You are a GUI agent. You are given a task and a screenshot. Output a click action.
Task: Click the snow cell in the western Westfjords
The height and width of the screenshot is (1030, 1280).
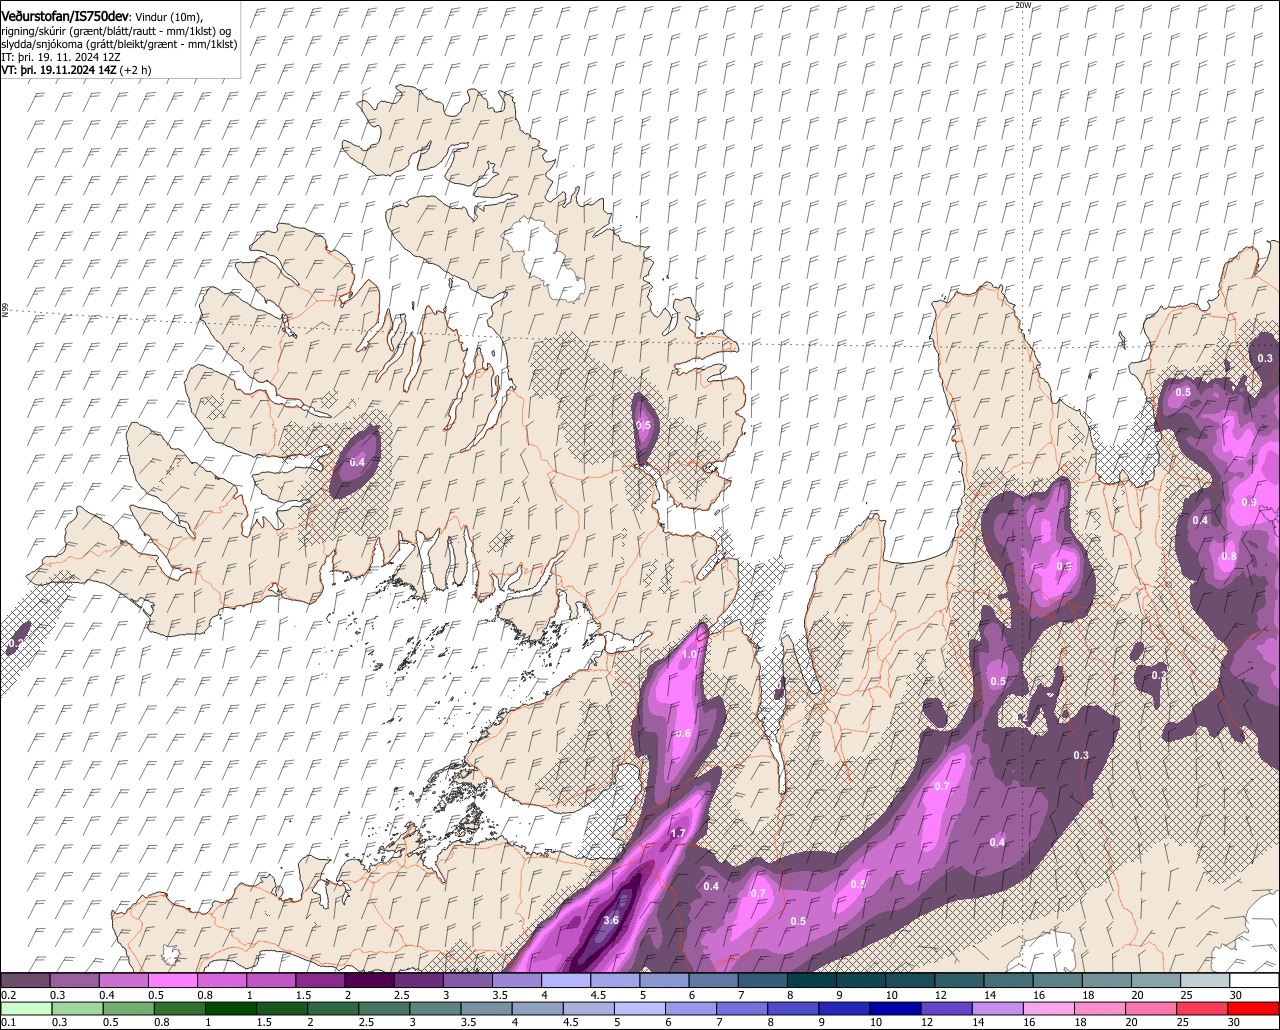tap(355, 462)
